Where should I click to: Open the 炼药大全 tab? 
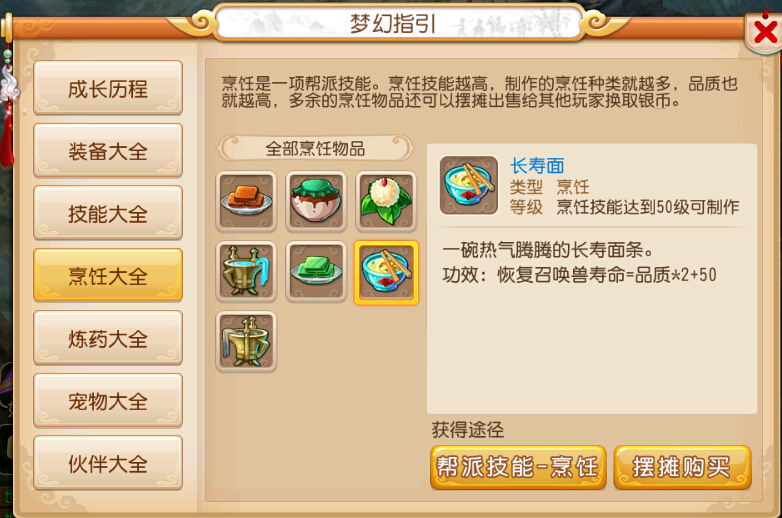point(108,338)
